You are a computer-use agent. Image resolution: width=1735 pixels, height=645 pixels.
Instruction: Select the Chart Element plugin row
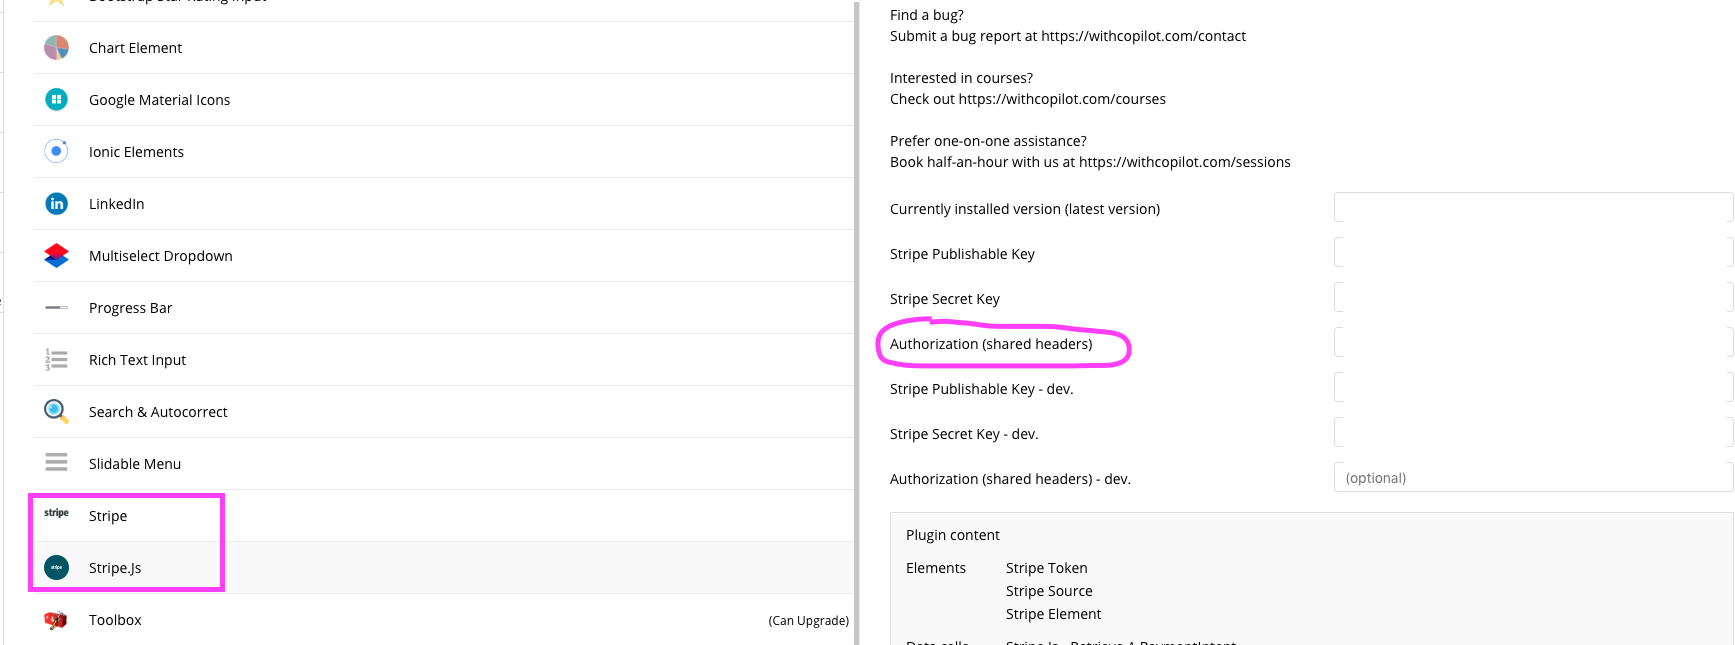(x=444, y=48)
